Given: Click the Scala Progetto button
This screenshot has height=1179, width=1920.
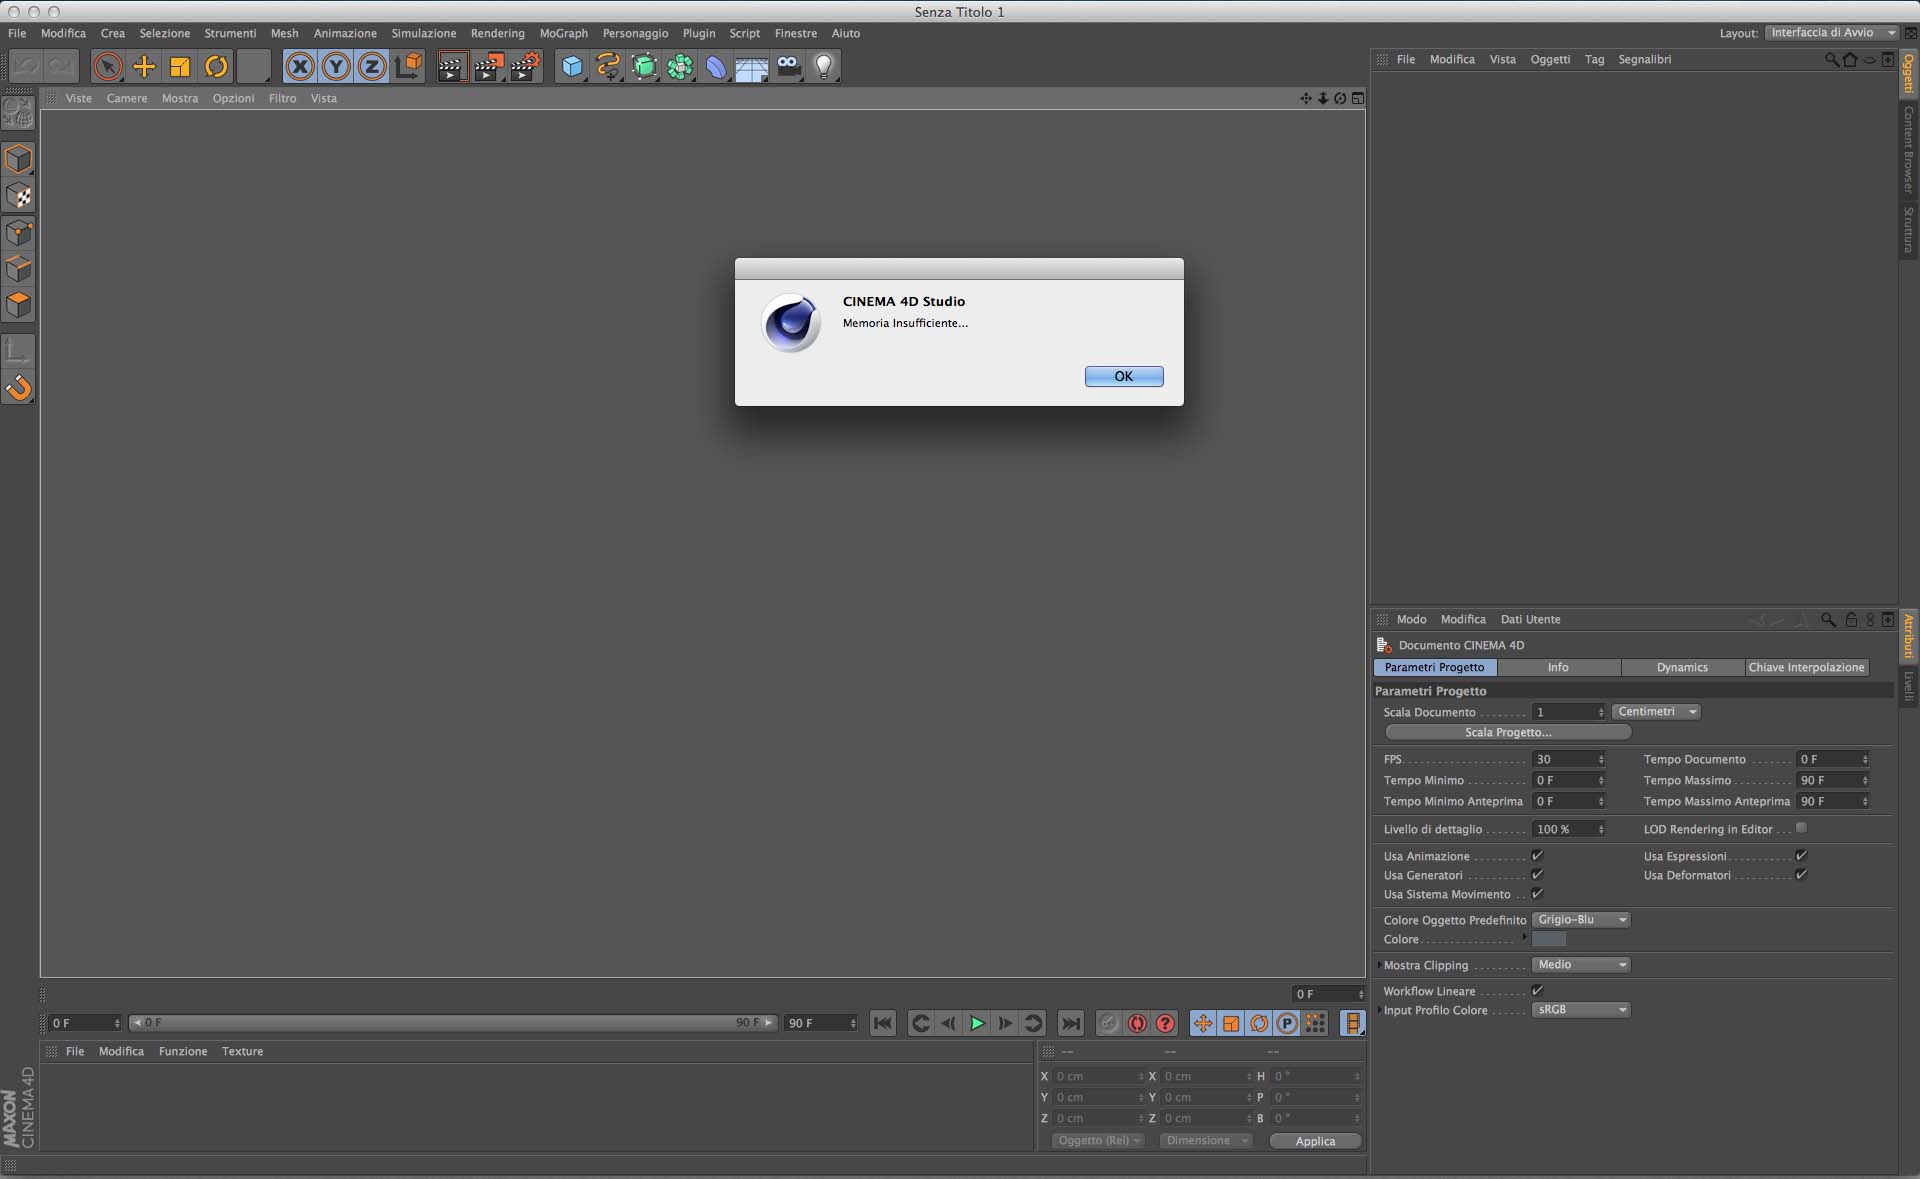Looking at the screenshot, I should (x=1507, y=732).
